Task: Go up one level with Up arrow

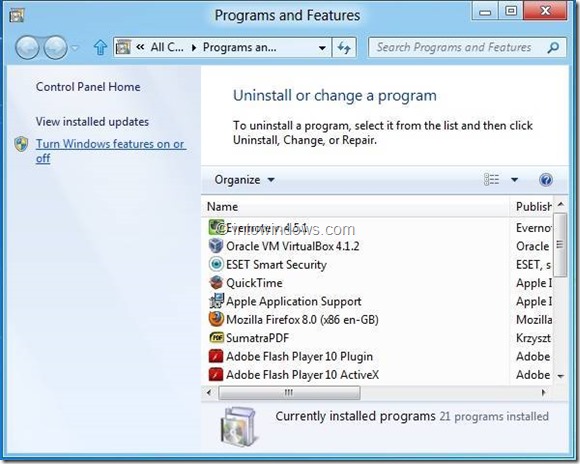Action: [100, 47]
